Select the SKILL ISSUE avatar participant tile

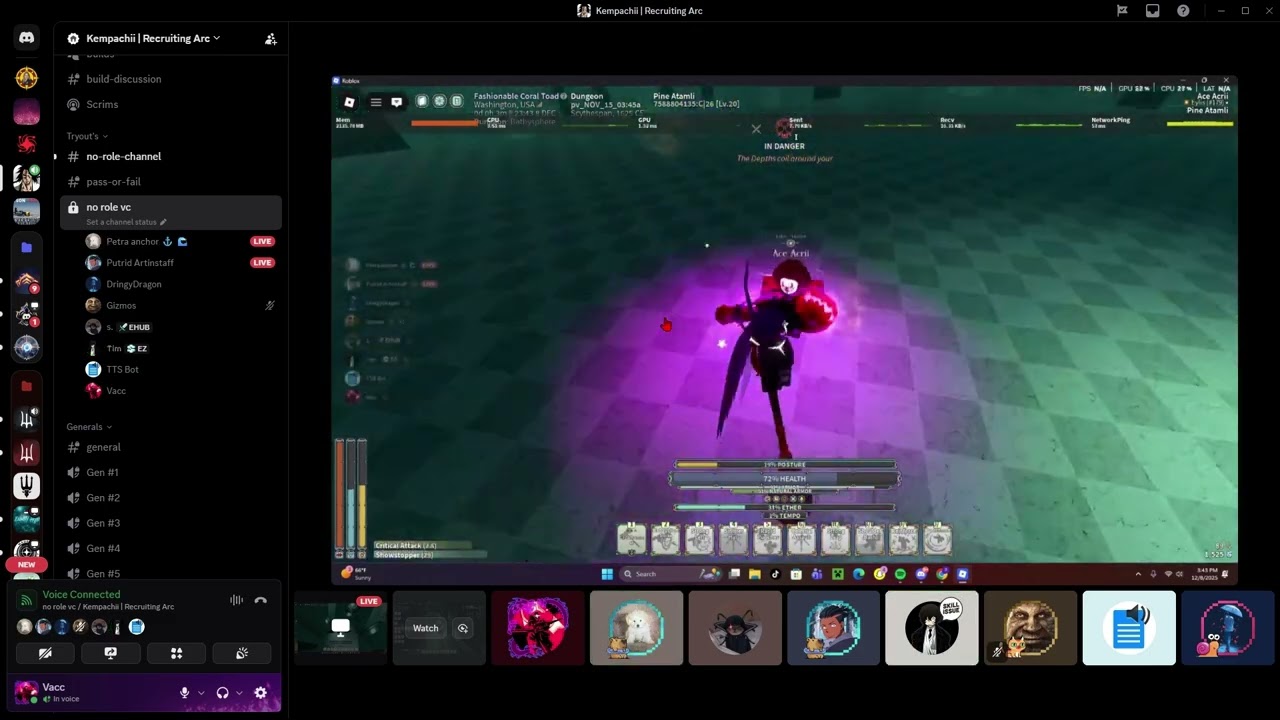click(932, 628)
